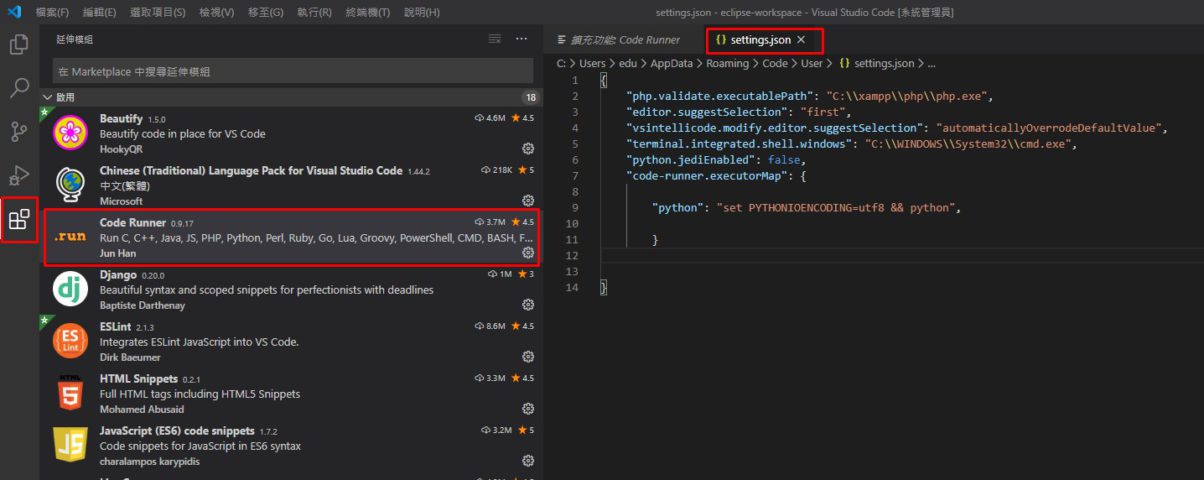Open the Beautify extension icon
1204x480 pixels.
[70, 133]
